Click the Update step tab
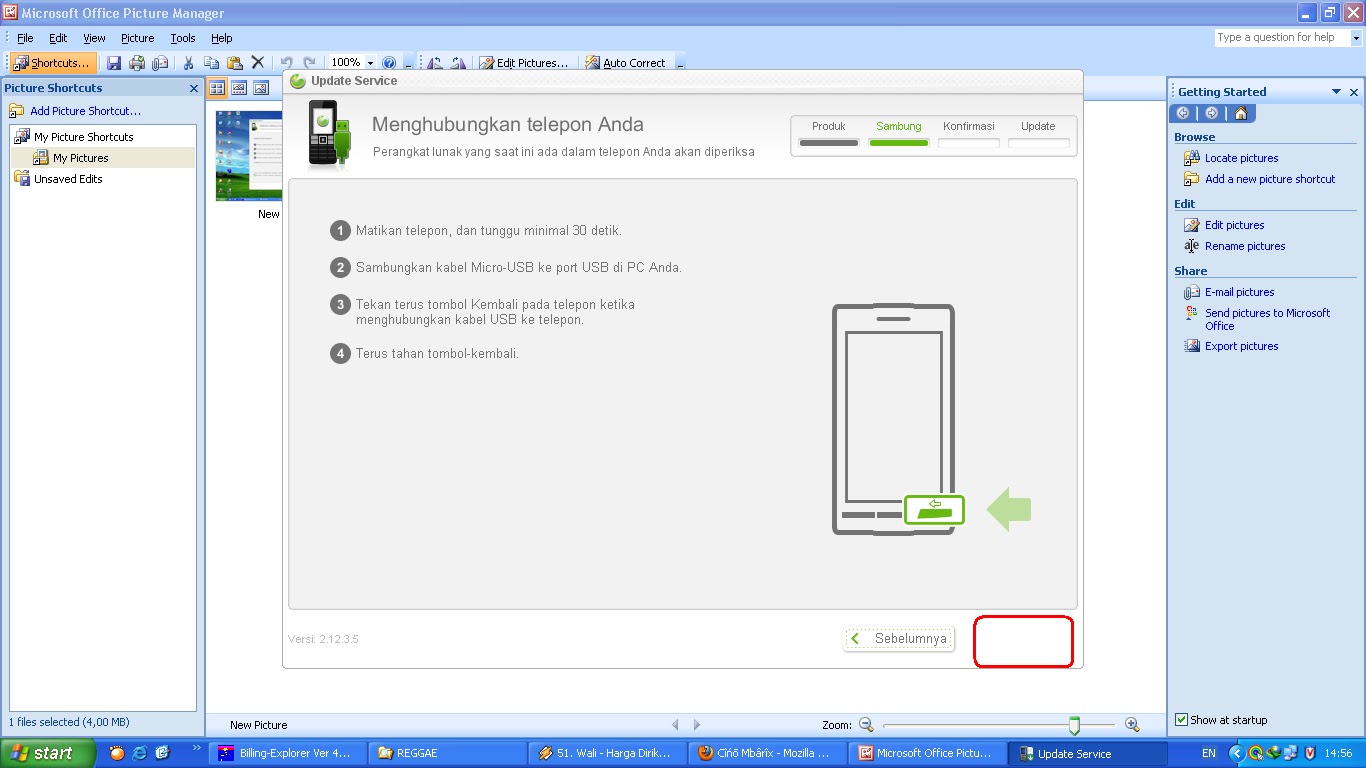 pos(1038,134)
